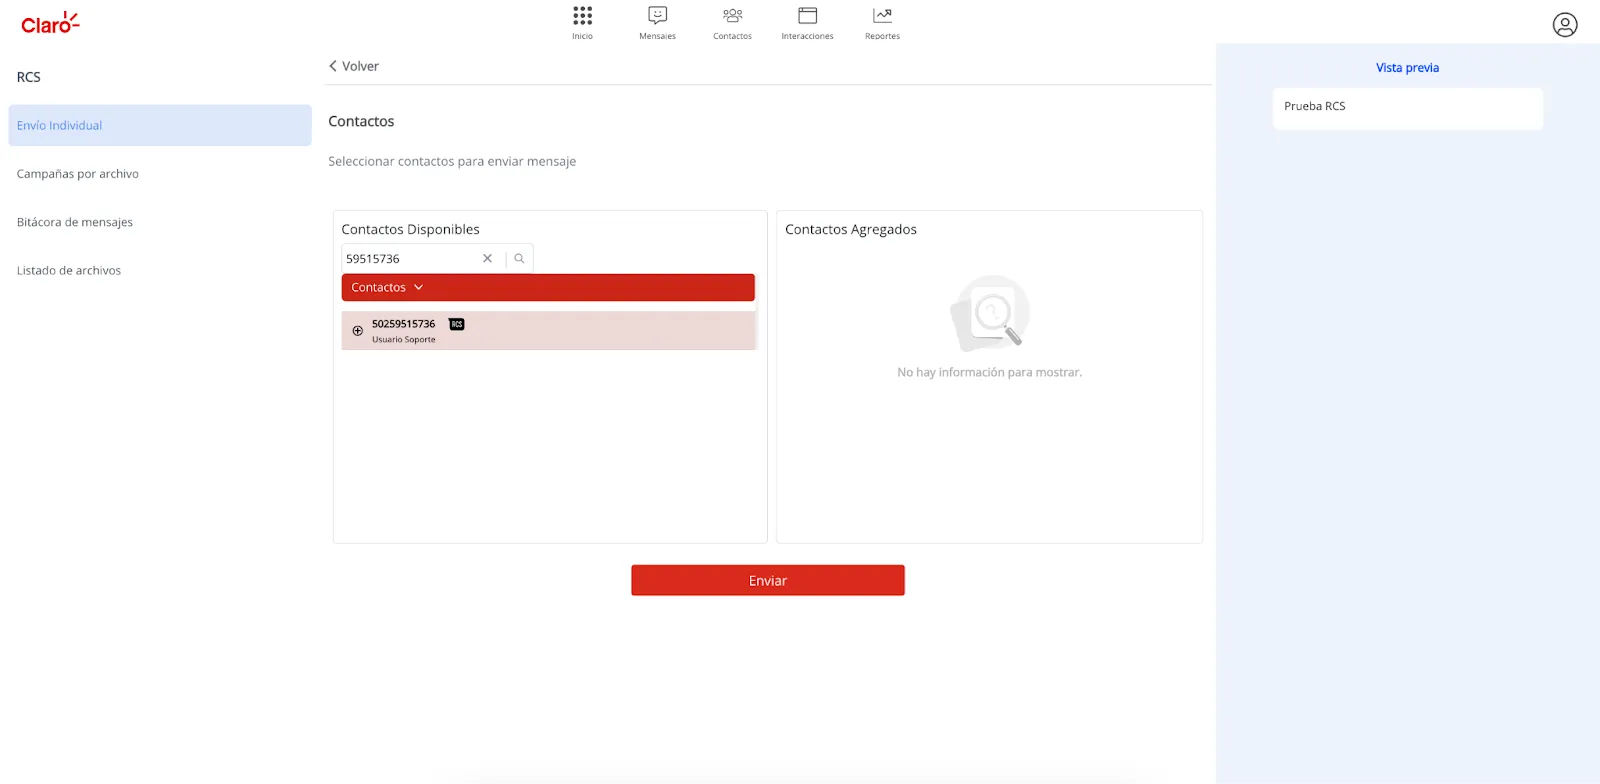Click the Claro logo

click(50, 23)
